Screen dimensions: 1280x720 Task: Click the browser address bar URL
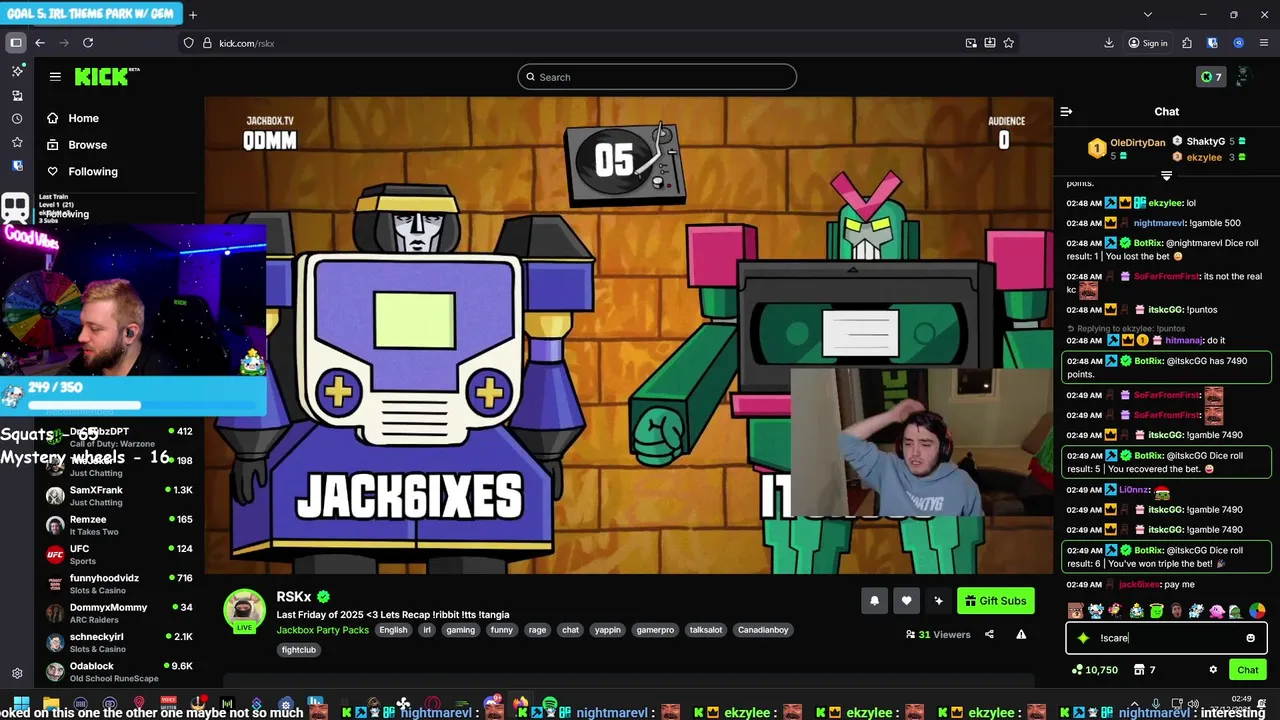click(247, 43)
